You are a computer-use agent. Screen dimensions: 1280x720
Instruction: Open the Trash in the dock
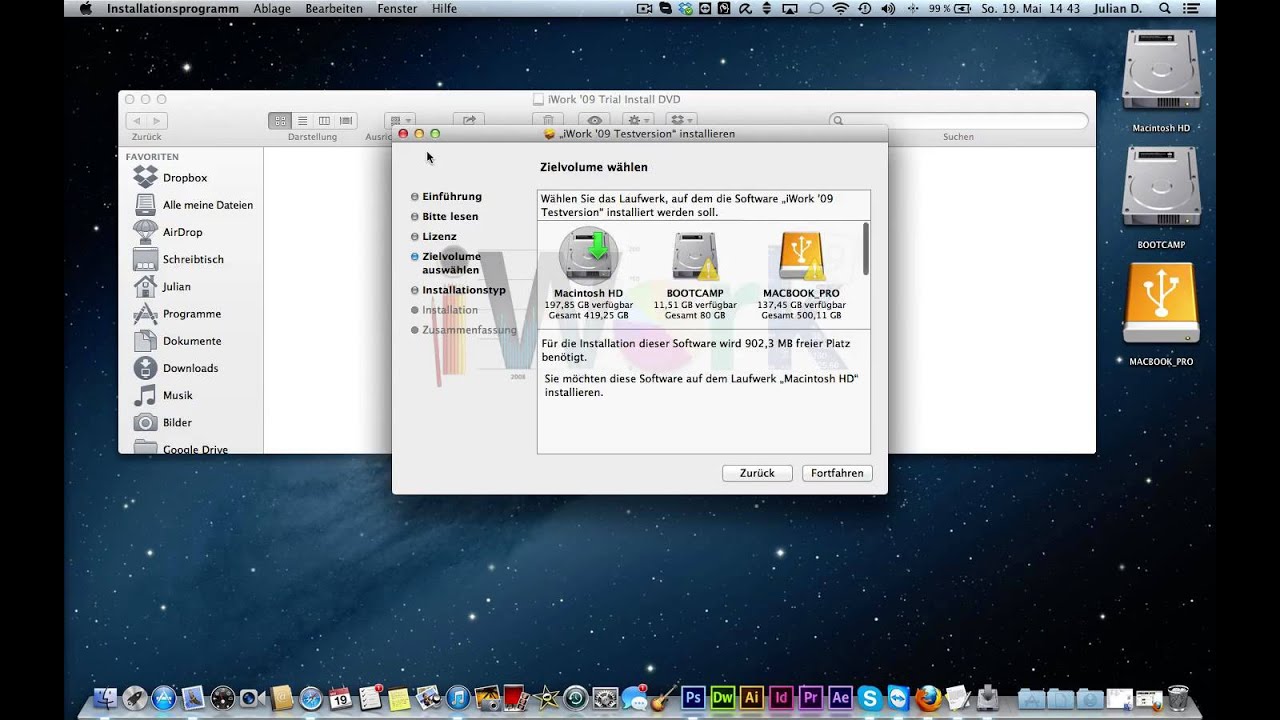click(1177, 698)
